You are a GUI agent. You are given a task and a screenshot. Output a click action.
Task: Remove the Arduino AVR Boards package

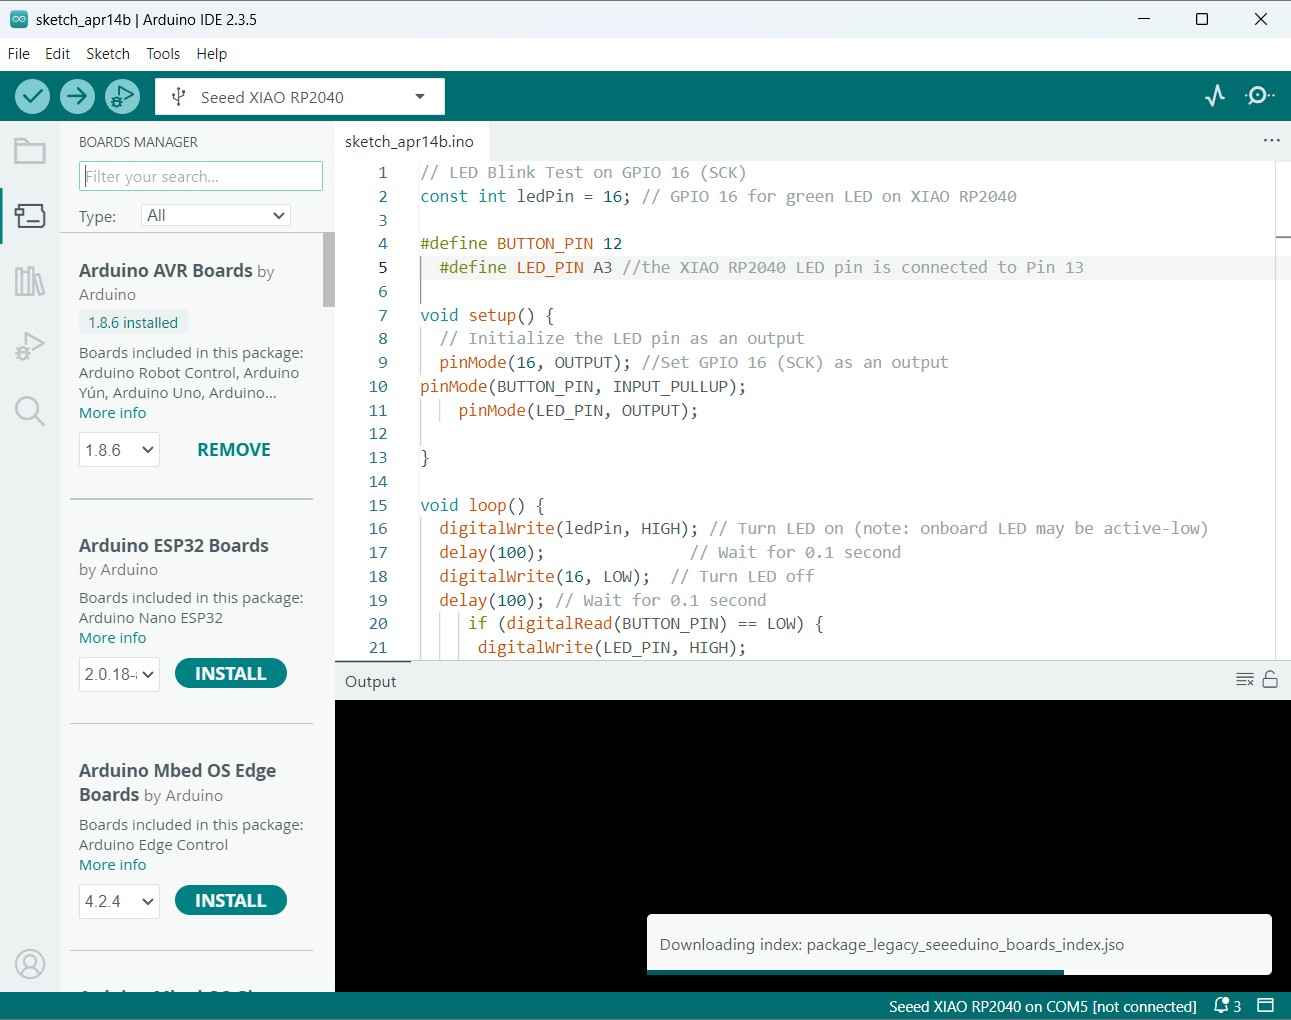point(234,450)
